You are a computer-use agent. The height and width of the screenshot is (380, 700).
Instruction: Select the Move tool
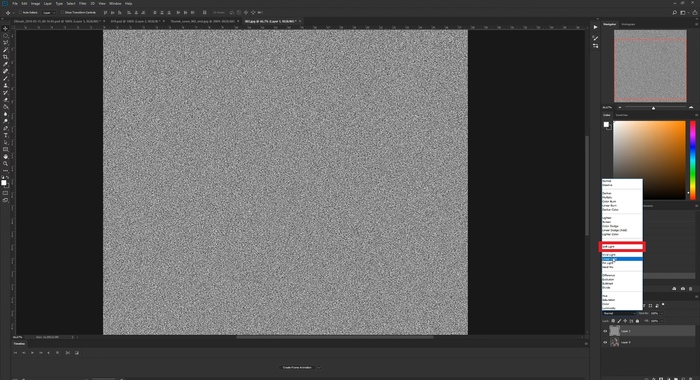5,29
